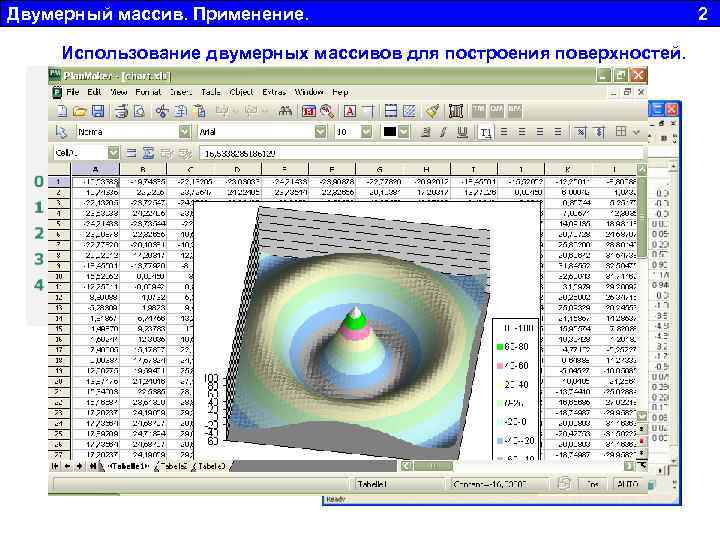Align cell text right
This screenshot has height=540, width=720.
(540, 132)
